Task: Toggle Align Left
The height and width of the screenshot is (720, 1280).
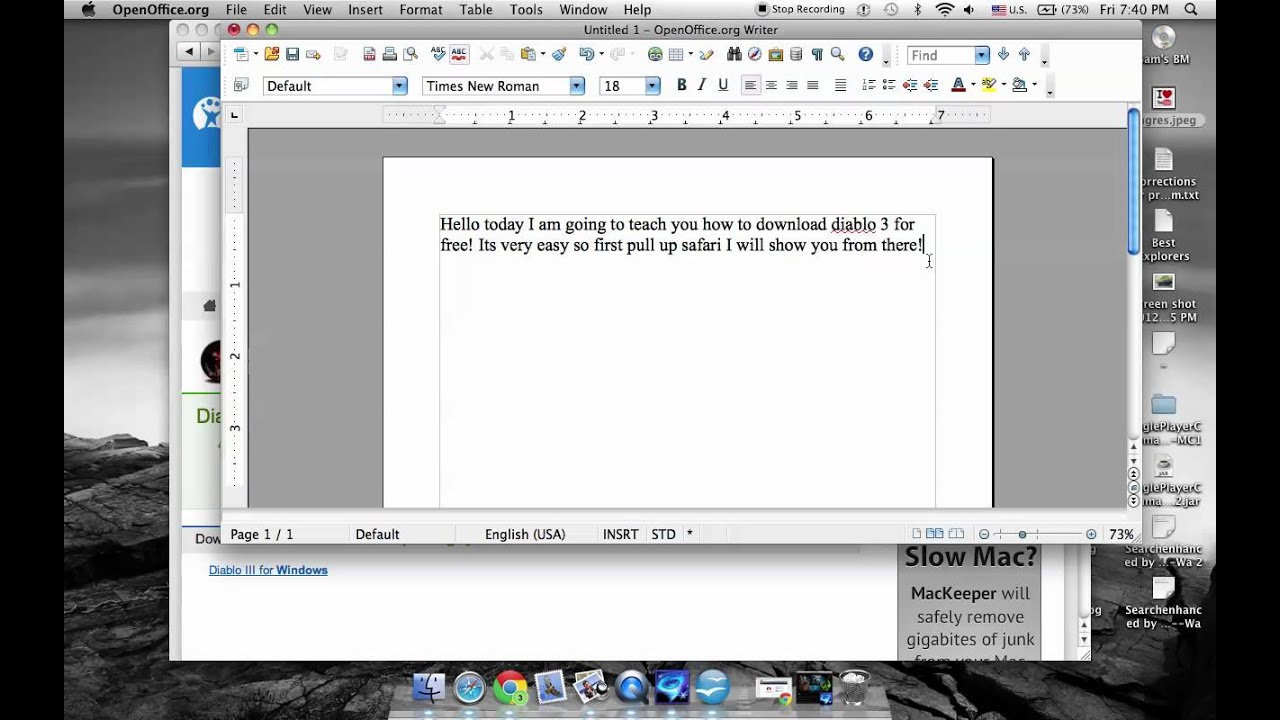Action: 750,85
